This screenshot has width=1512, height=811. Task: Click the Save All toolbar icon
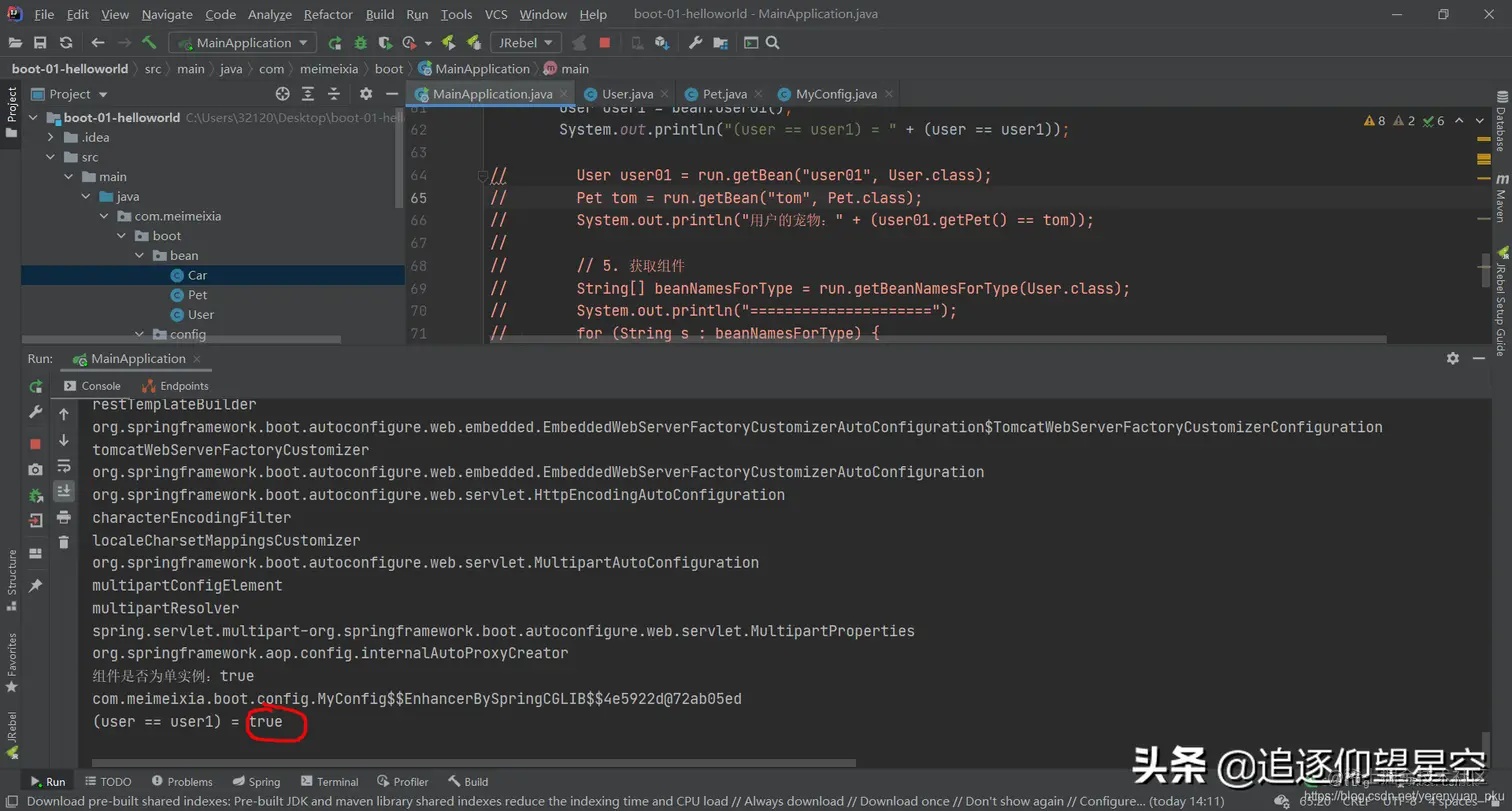[x=40, y=43]
